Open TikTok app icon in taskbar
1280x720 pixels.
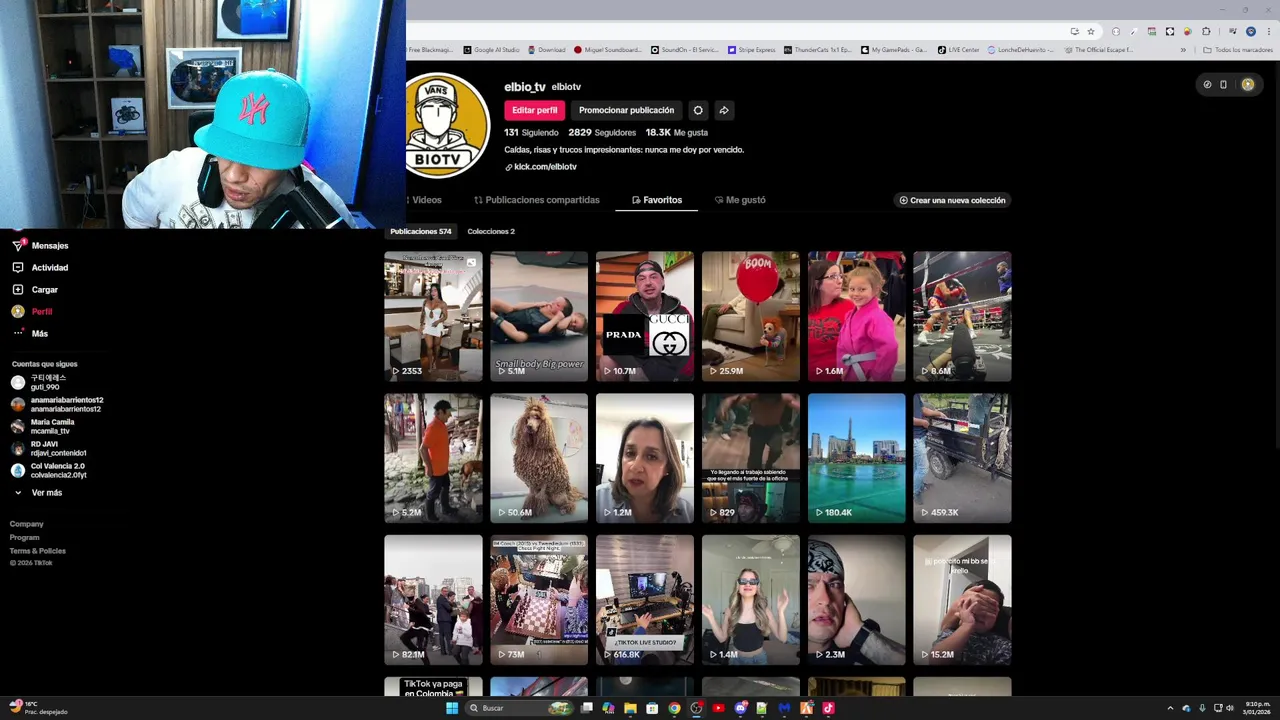click(828, 708)
